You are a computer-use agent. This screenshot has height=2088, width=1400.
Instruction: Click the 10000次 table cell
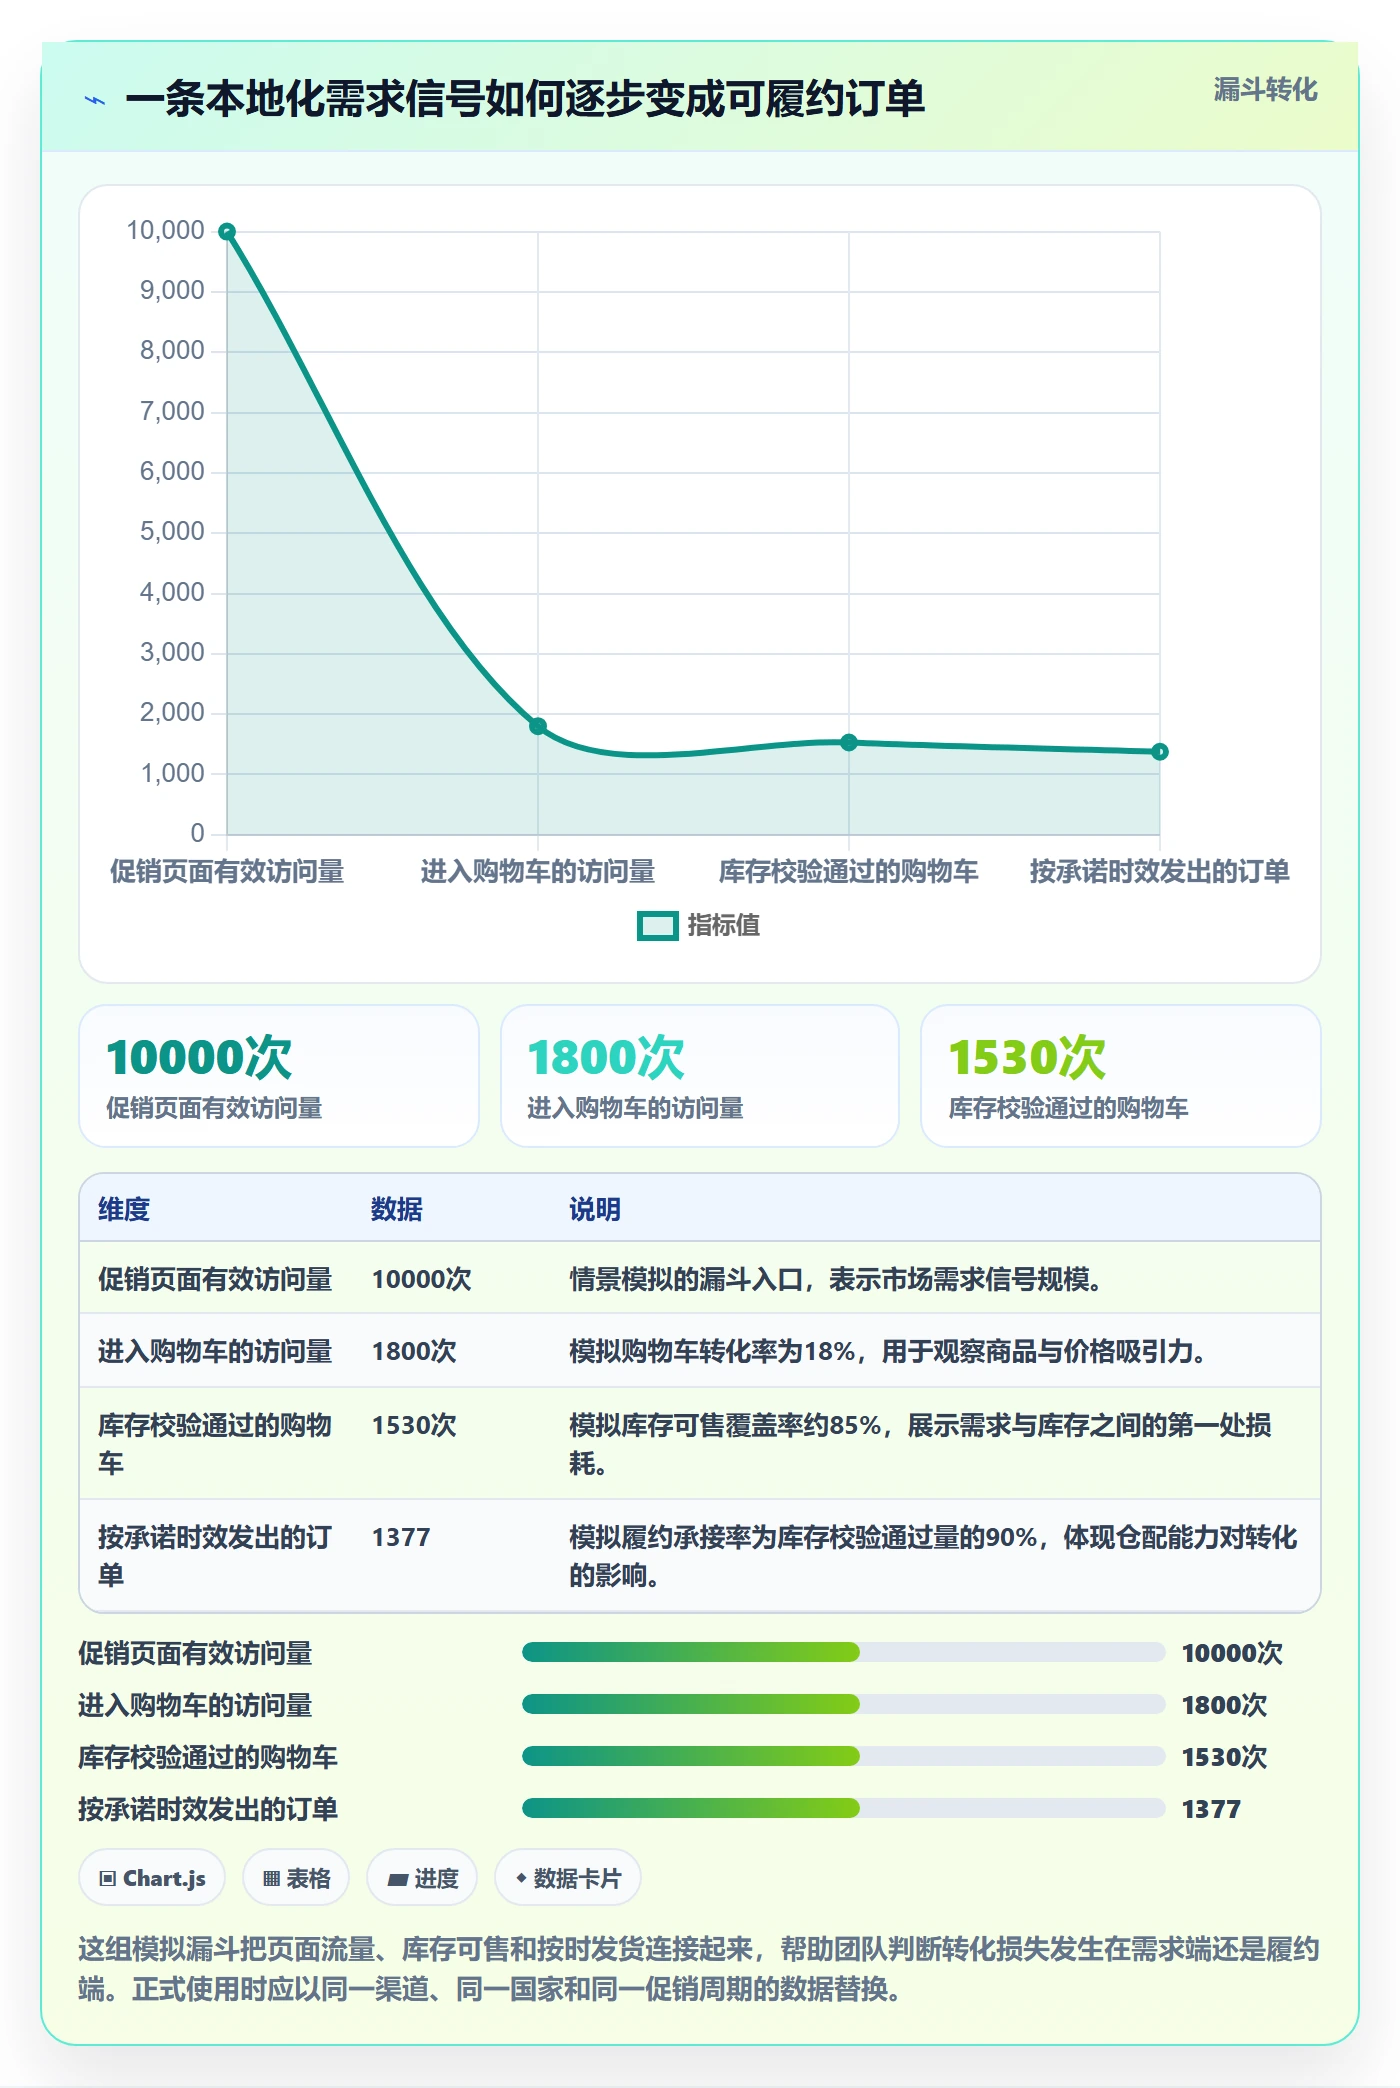pos(422,1279)
